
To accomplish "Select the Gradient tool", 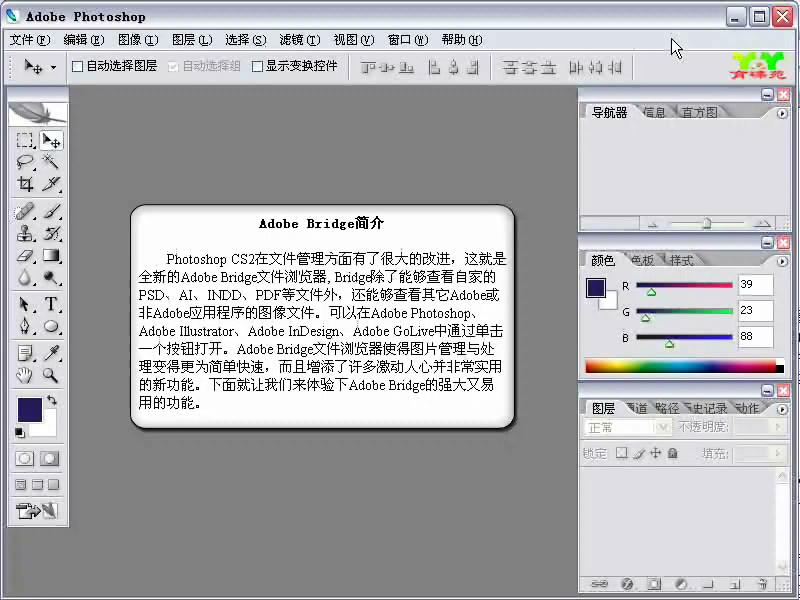I will [x=51, y=256].
